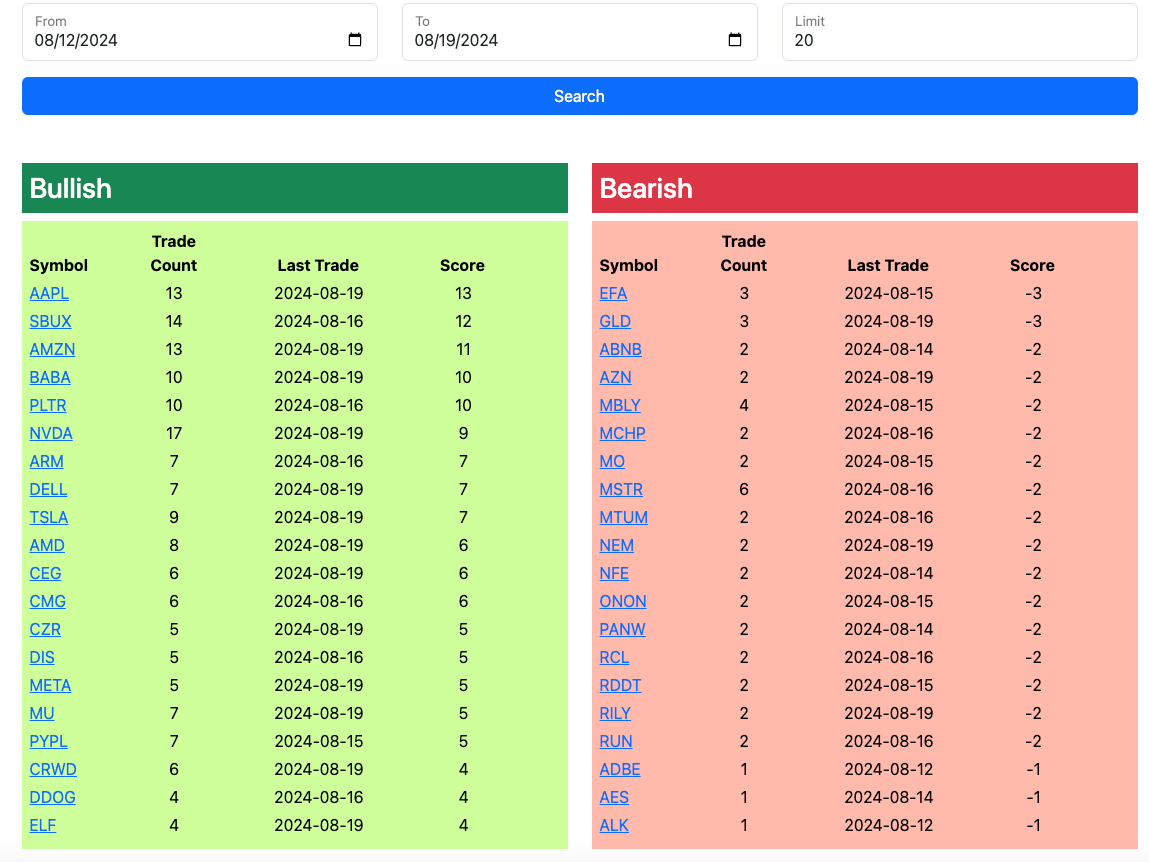
Task: Open the NEM symbol link
Action: coord(616,545)
